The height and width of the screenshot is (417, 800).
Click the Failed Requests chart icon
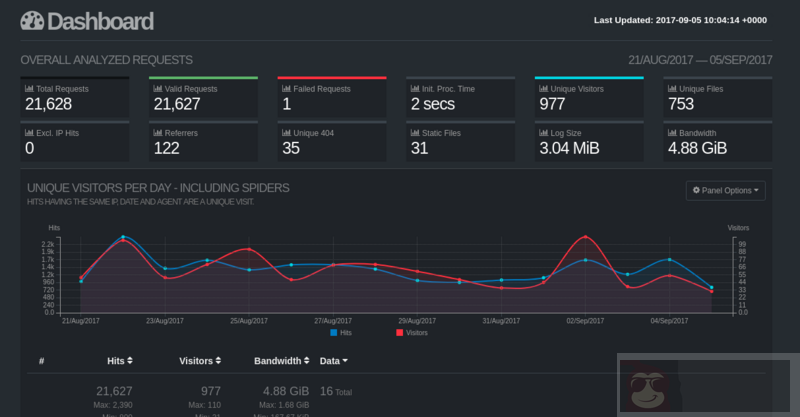[x=285, y=89]
